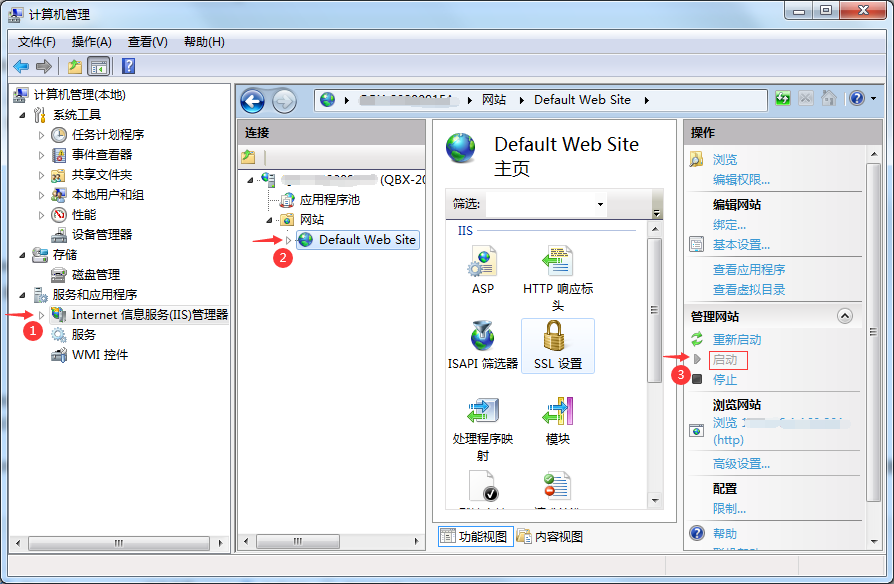Expand the 任务计划程序 node
Image resolution: width=894 pixels, height=584 pixels.
[x=42, y=135]
